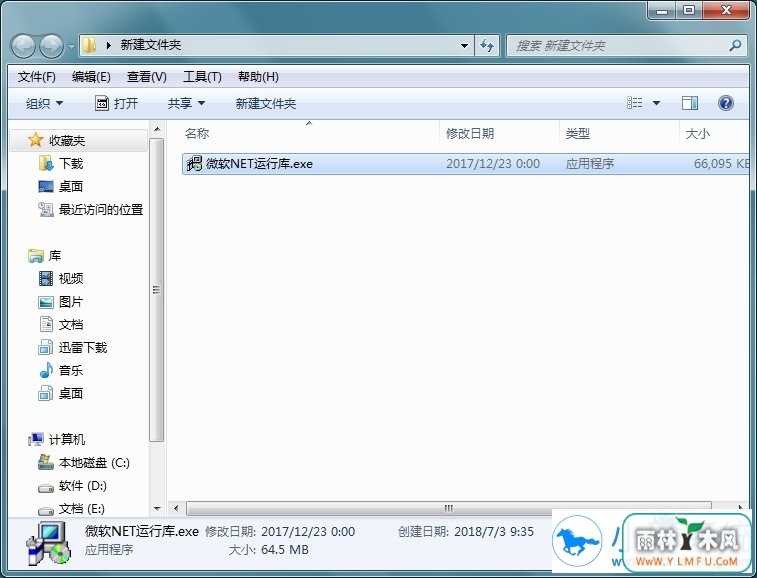757x578 pixels.
Task: Open 桌面 under 收藏夹
Action: pyautogui.click(x=71, y=186)
